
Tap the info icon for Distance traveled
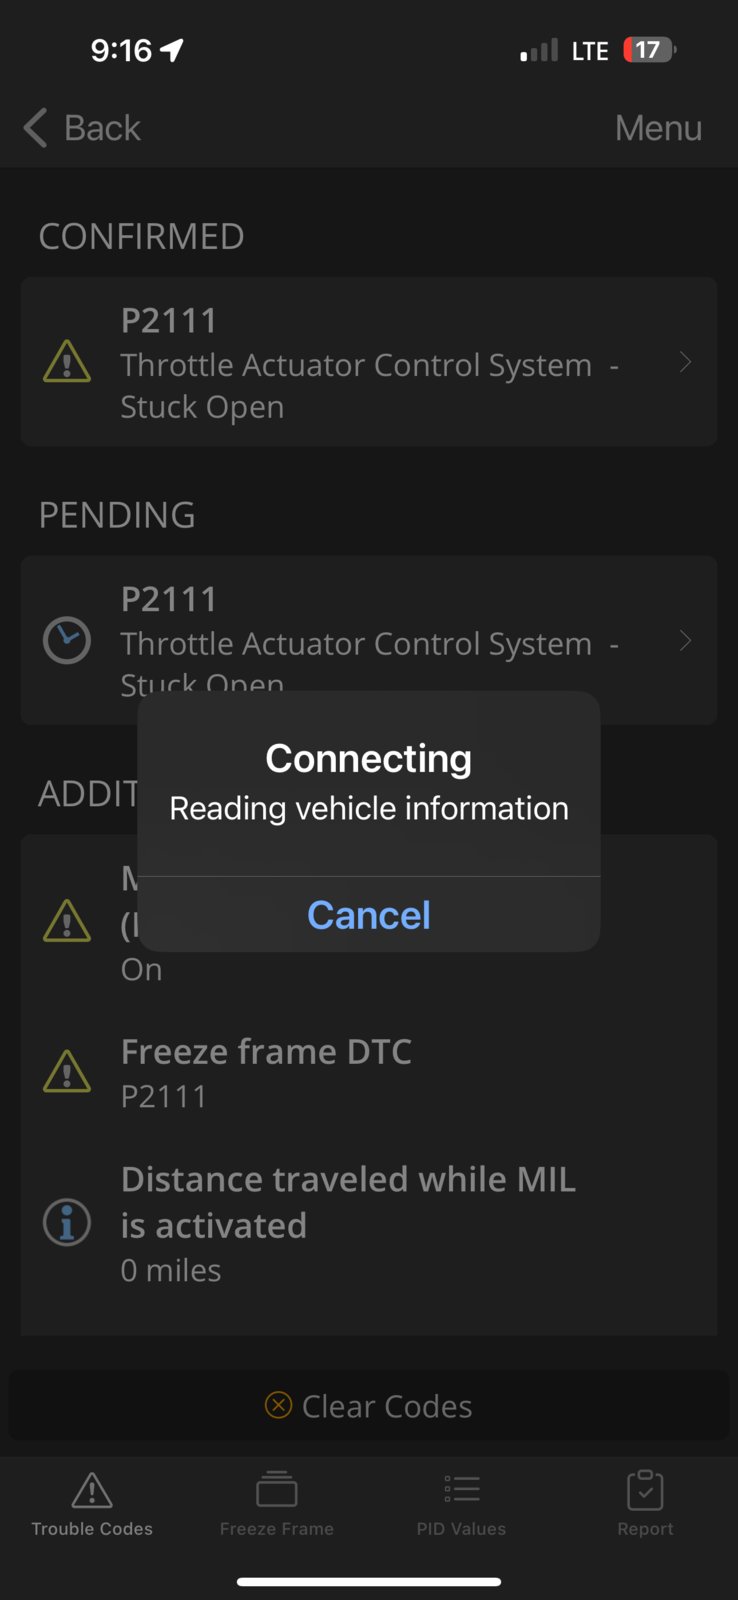click(67, 1222)
